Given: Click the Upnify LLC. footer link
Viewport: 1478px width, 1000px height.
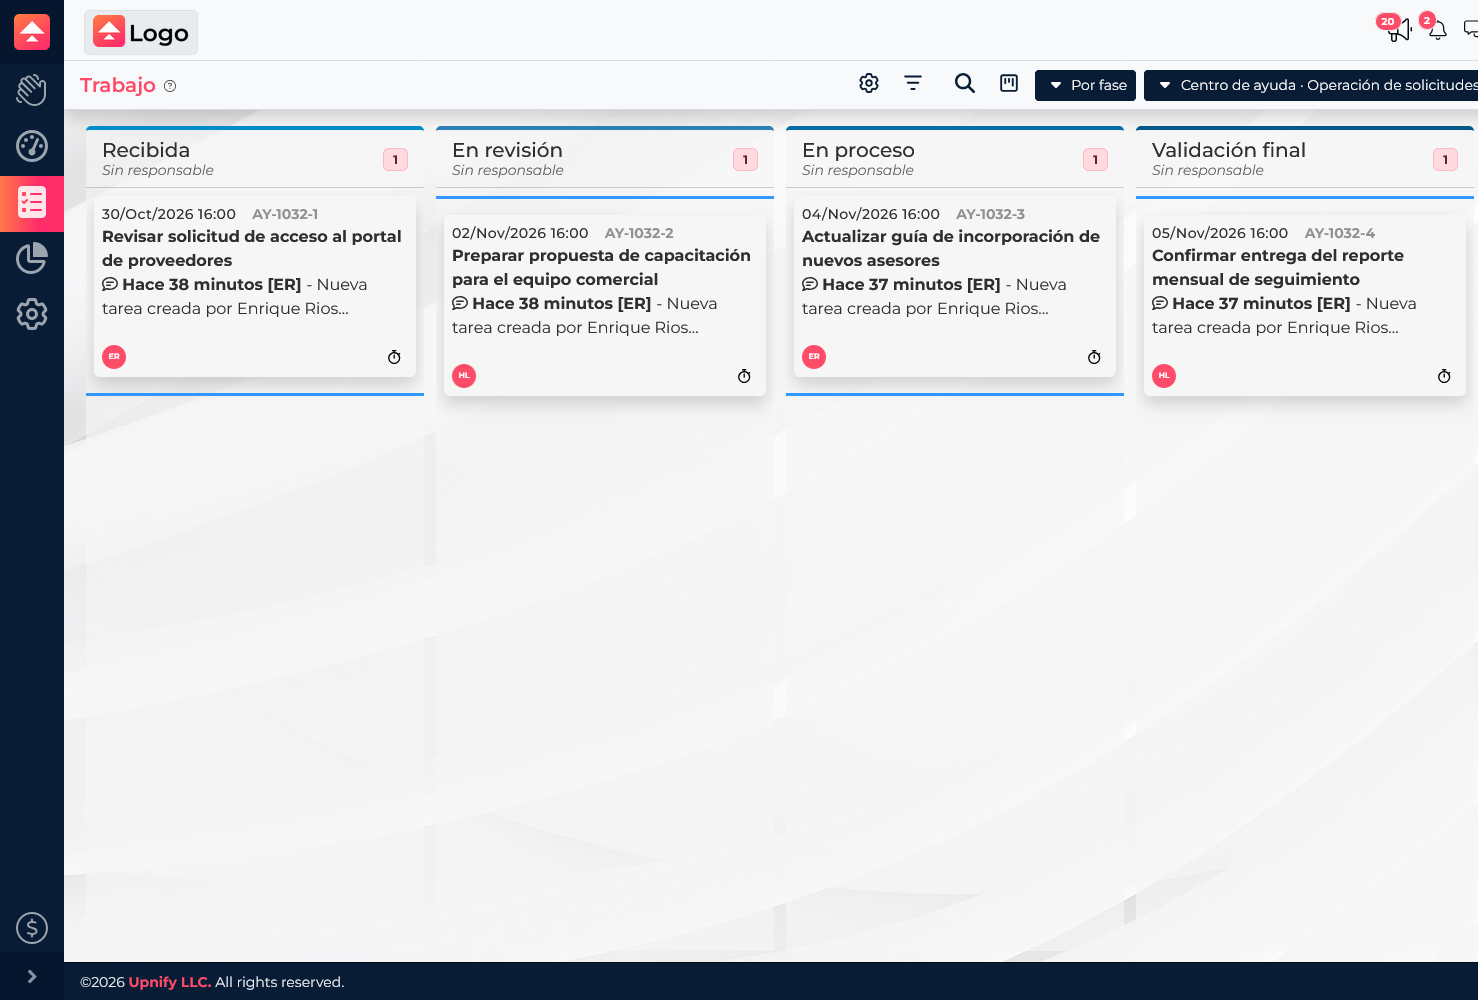Looking at the screenshot, I should (x=170, y=982).
